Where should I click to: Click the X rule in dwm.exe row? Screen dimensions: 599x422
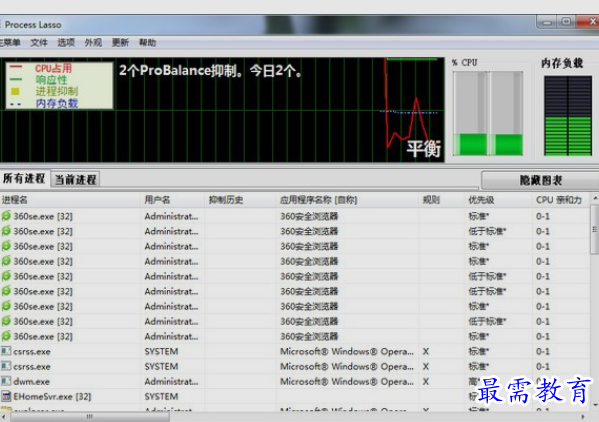426,382
